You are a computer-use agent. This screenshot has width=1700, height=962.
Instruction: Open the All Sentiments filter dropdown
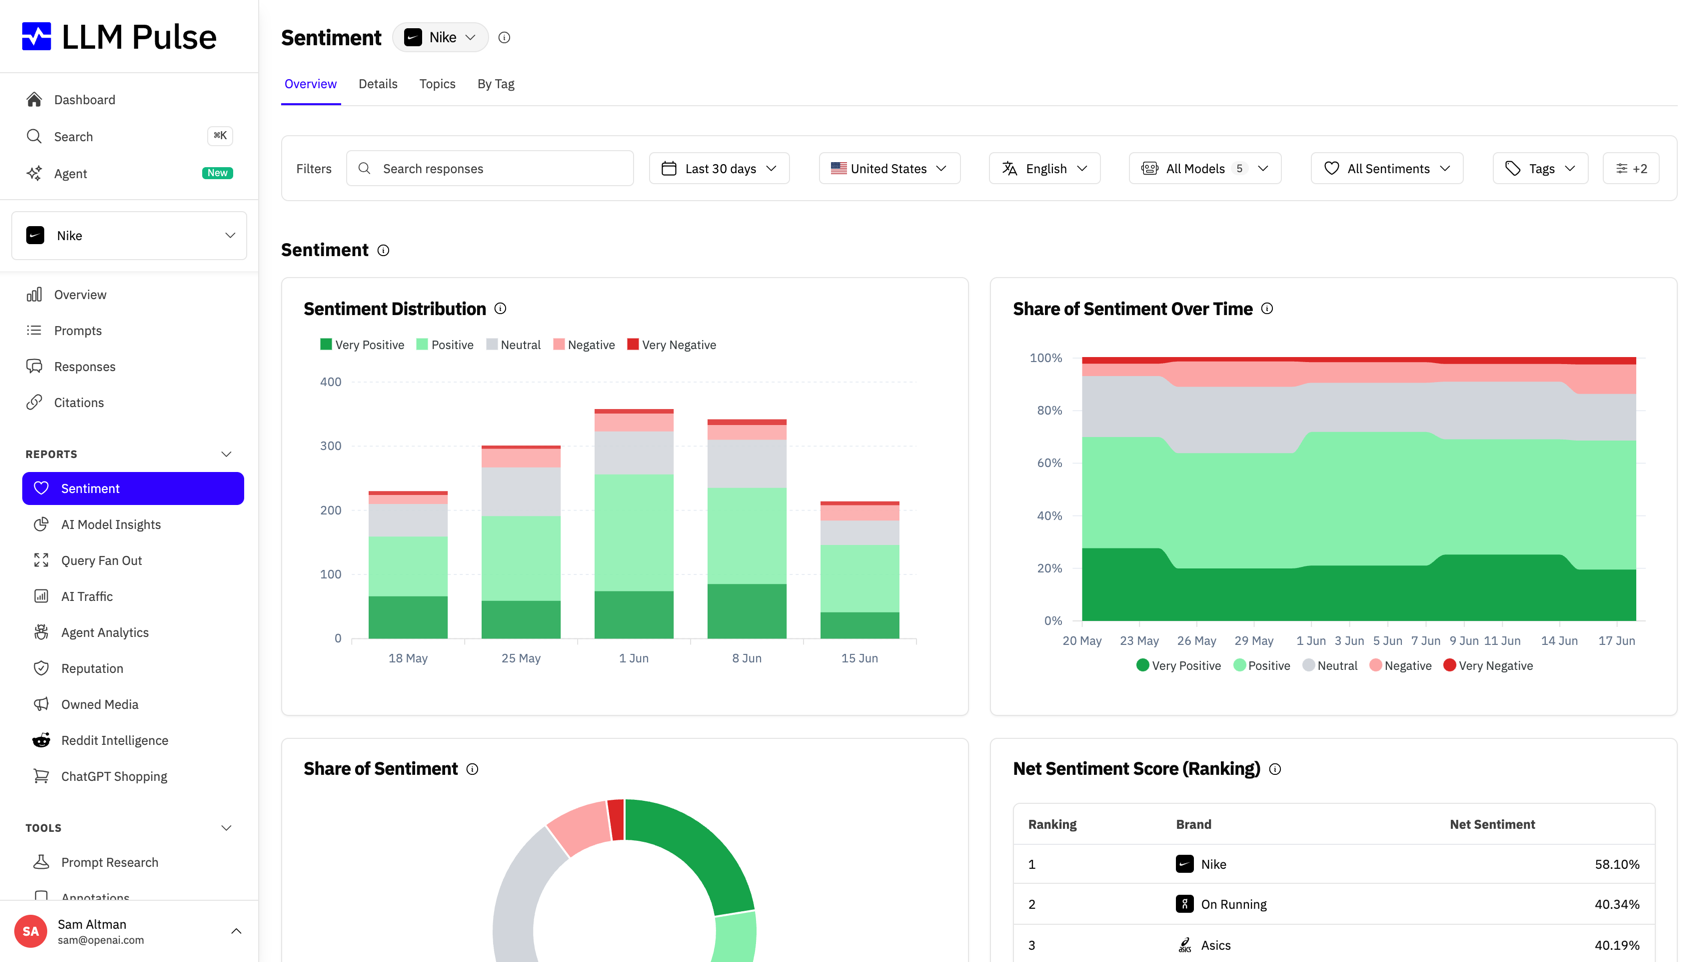(1387, 169)
